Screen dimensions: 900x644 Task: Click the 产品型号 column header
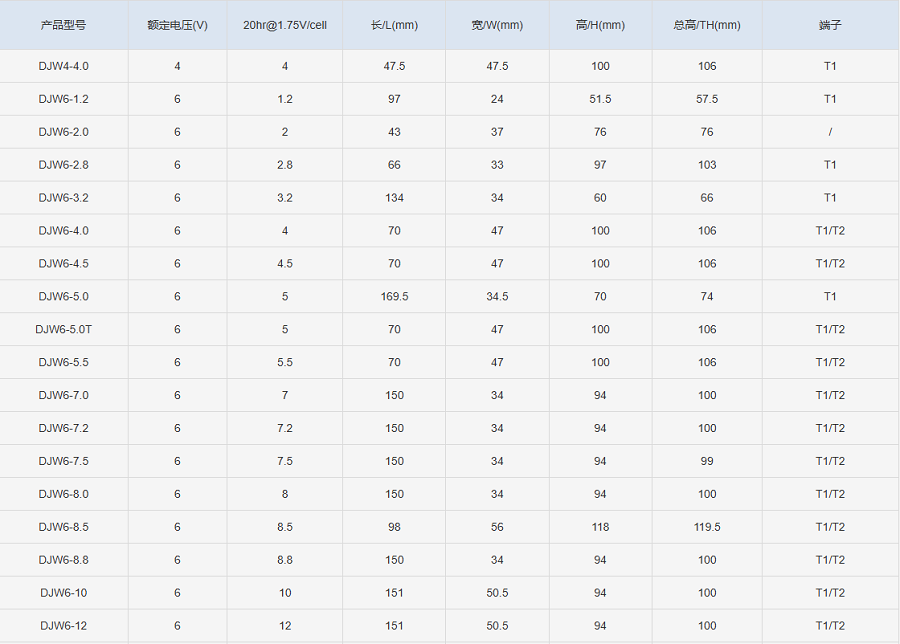[x=63, y=25]
